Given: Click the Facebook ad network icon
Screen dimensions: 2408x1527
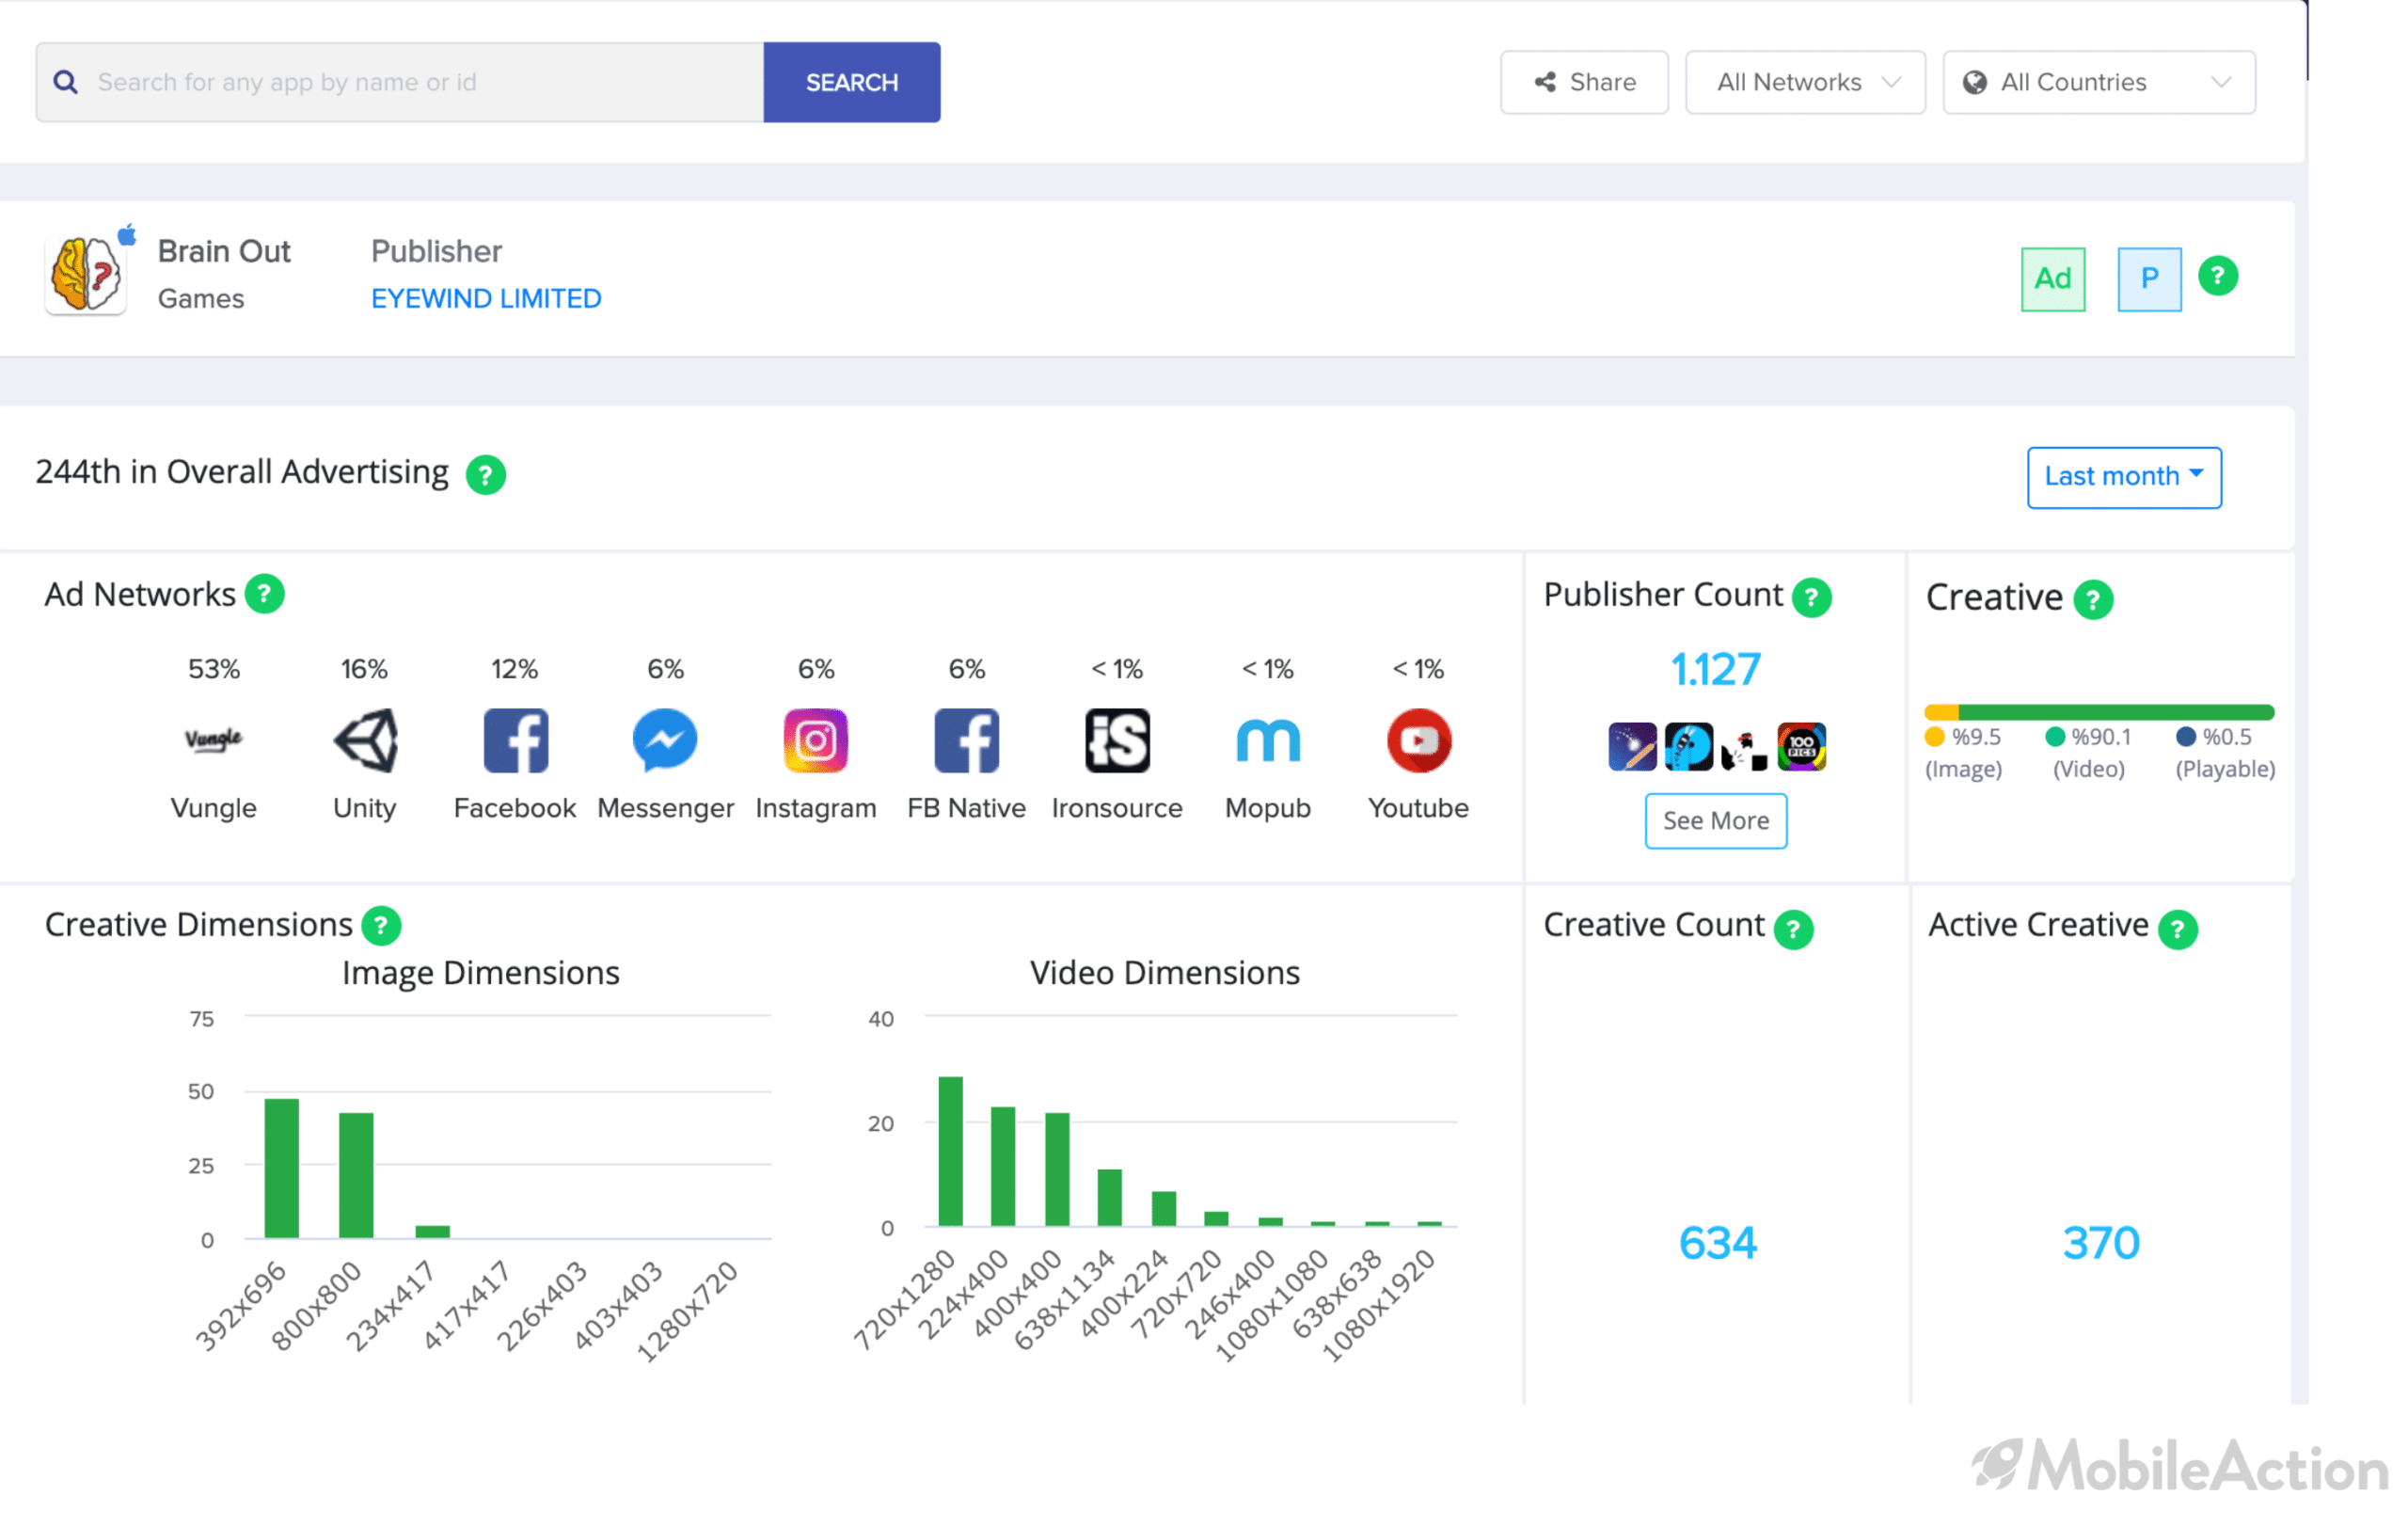Looking at the screenshot, I should coord(516,741).
